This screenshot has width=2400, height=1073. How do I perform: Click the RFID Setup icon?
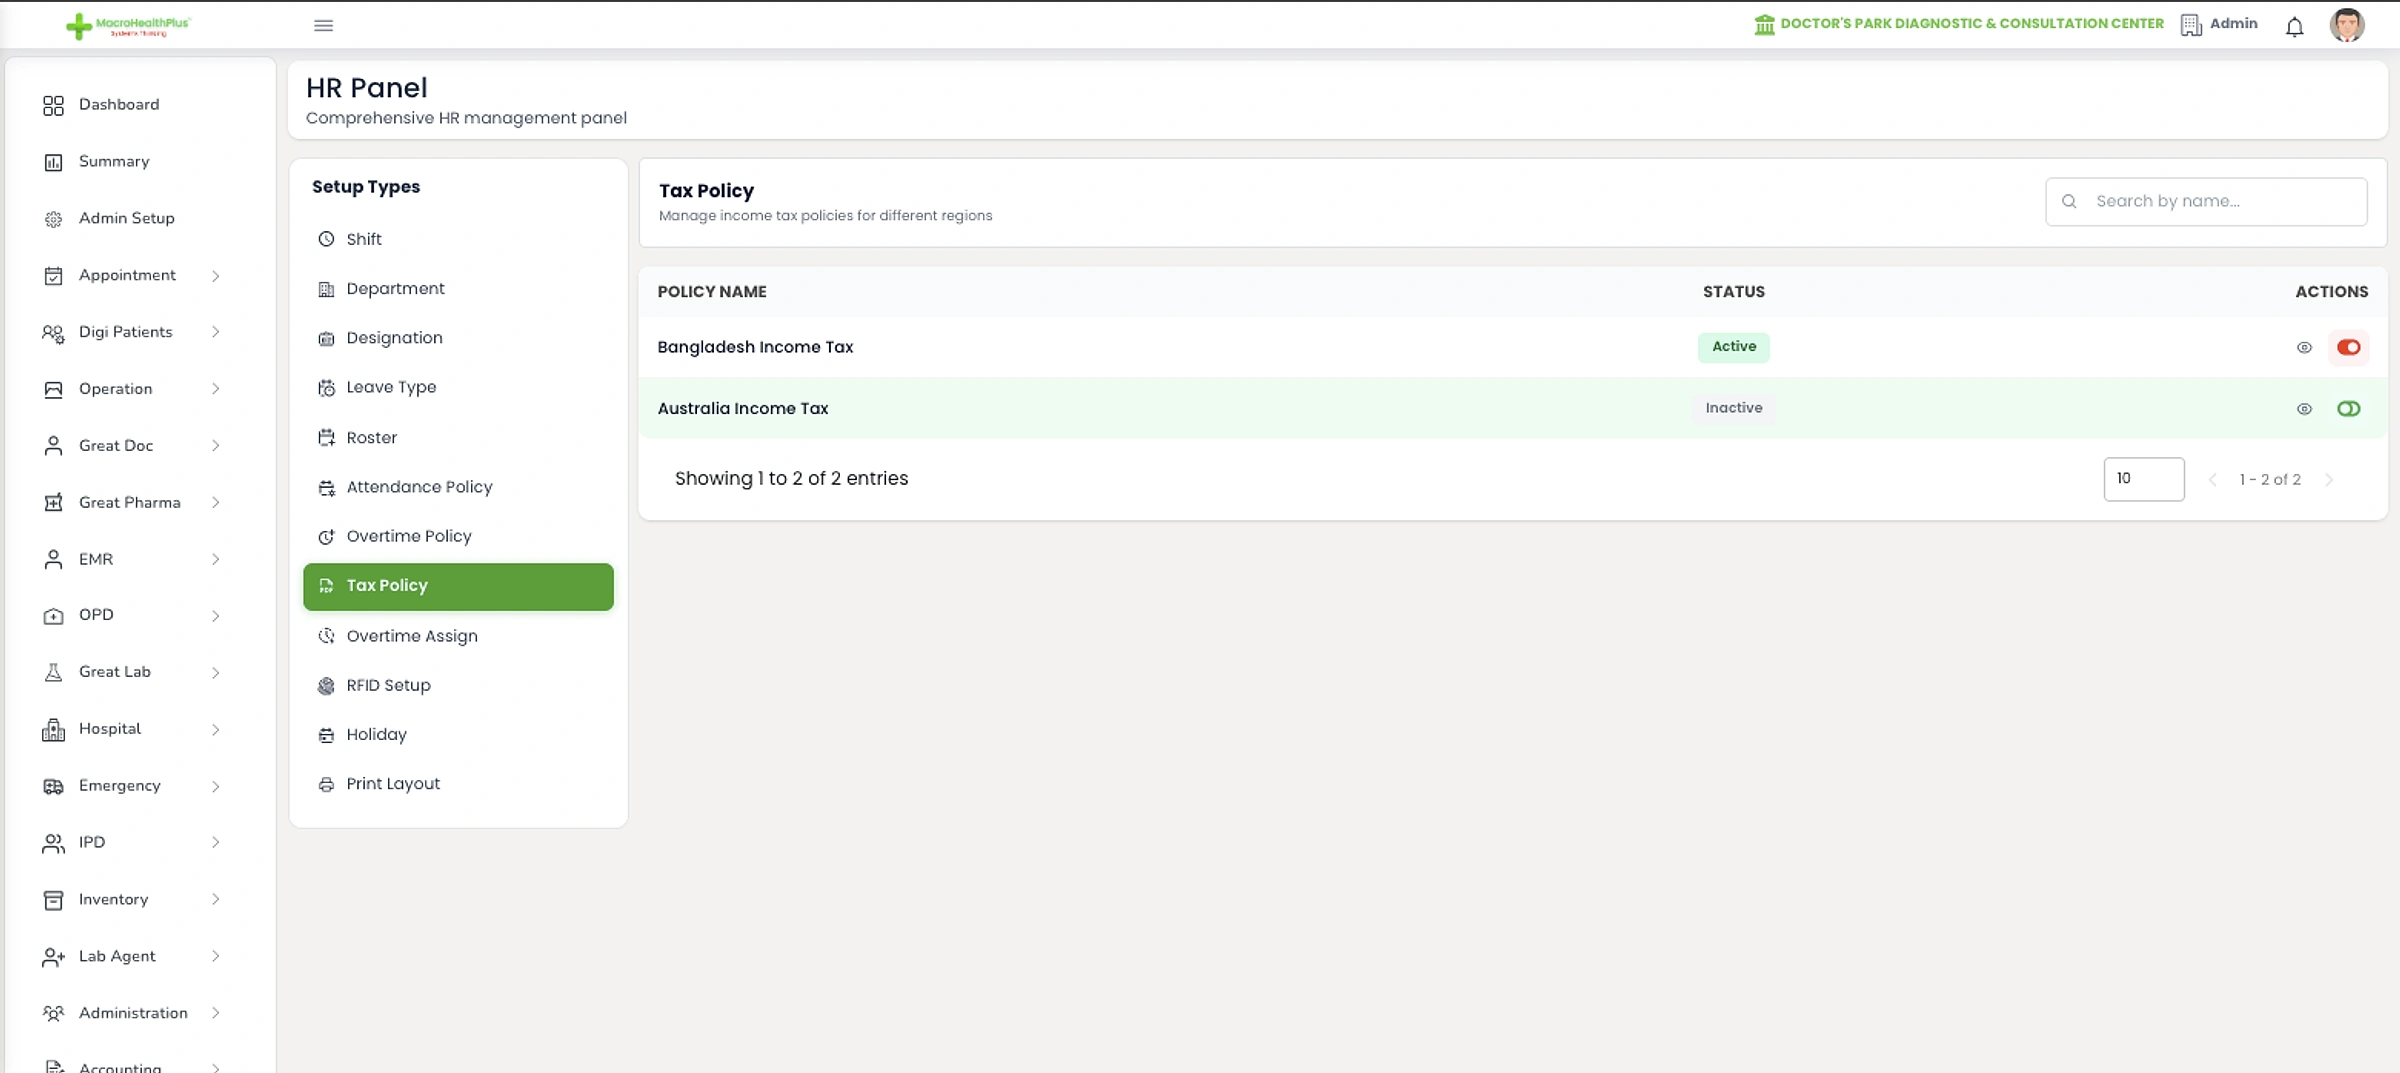[326, 686]
